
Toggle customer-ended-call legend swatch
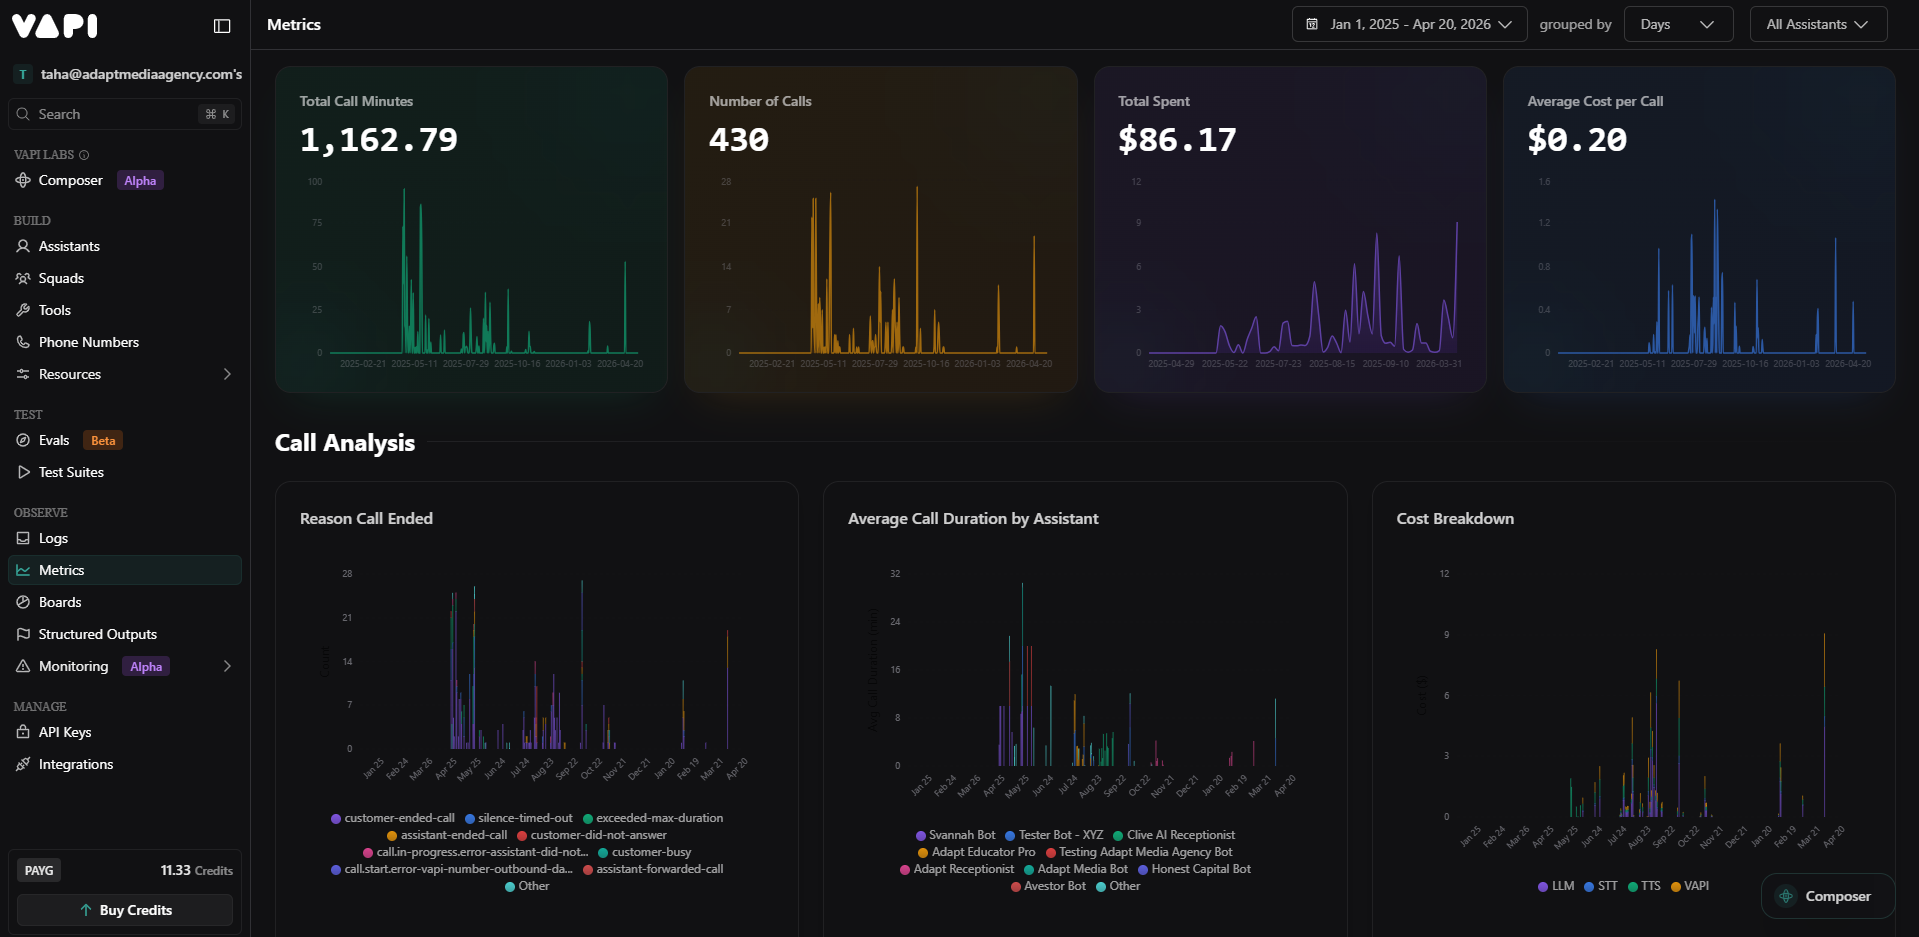point(336,818)
